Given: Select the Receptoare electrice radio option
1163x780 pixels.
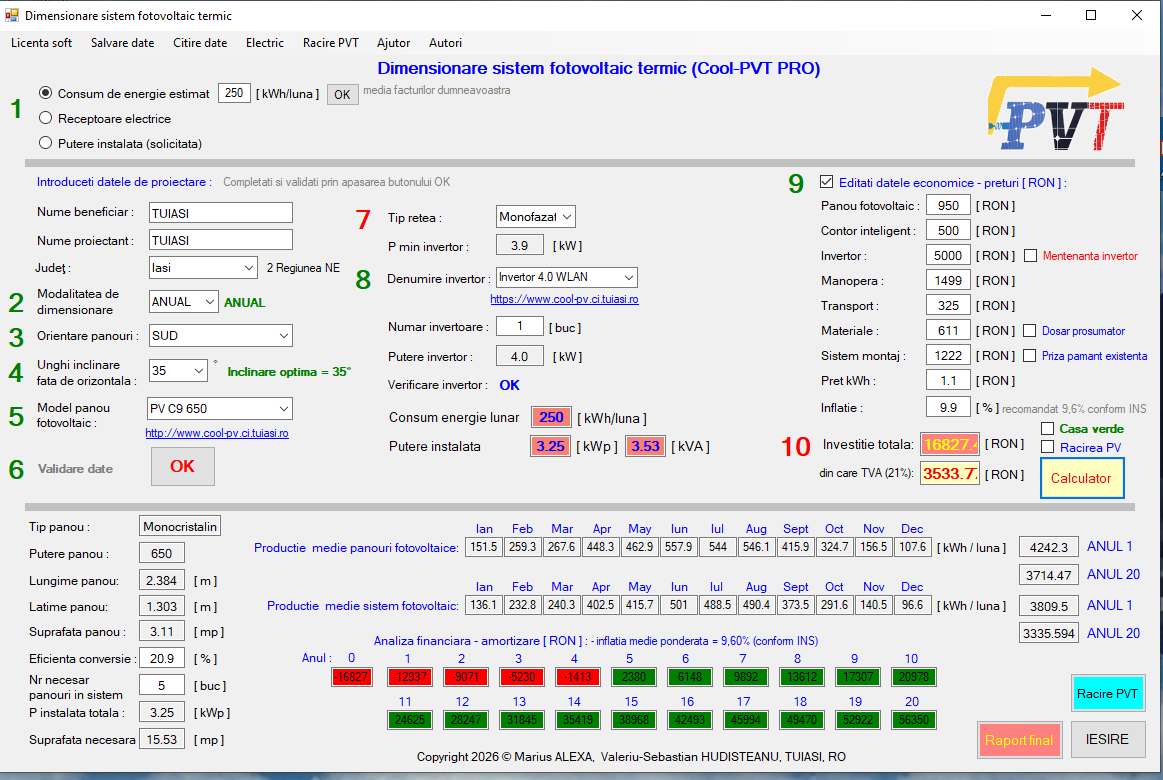Looking at the screenshot, I should pos(46,118).
